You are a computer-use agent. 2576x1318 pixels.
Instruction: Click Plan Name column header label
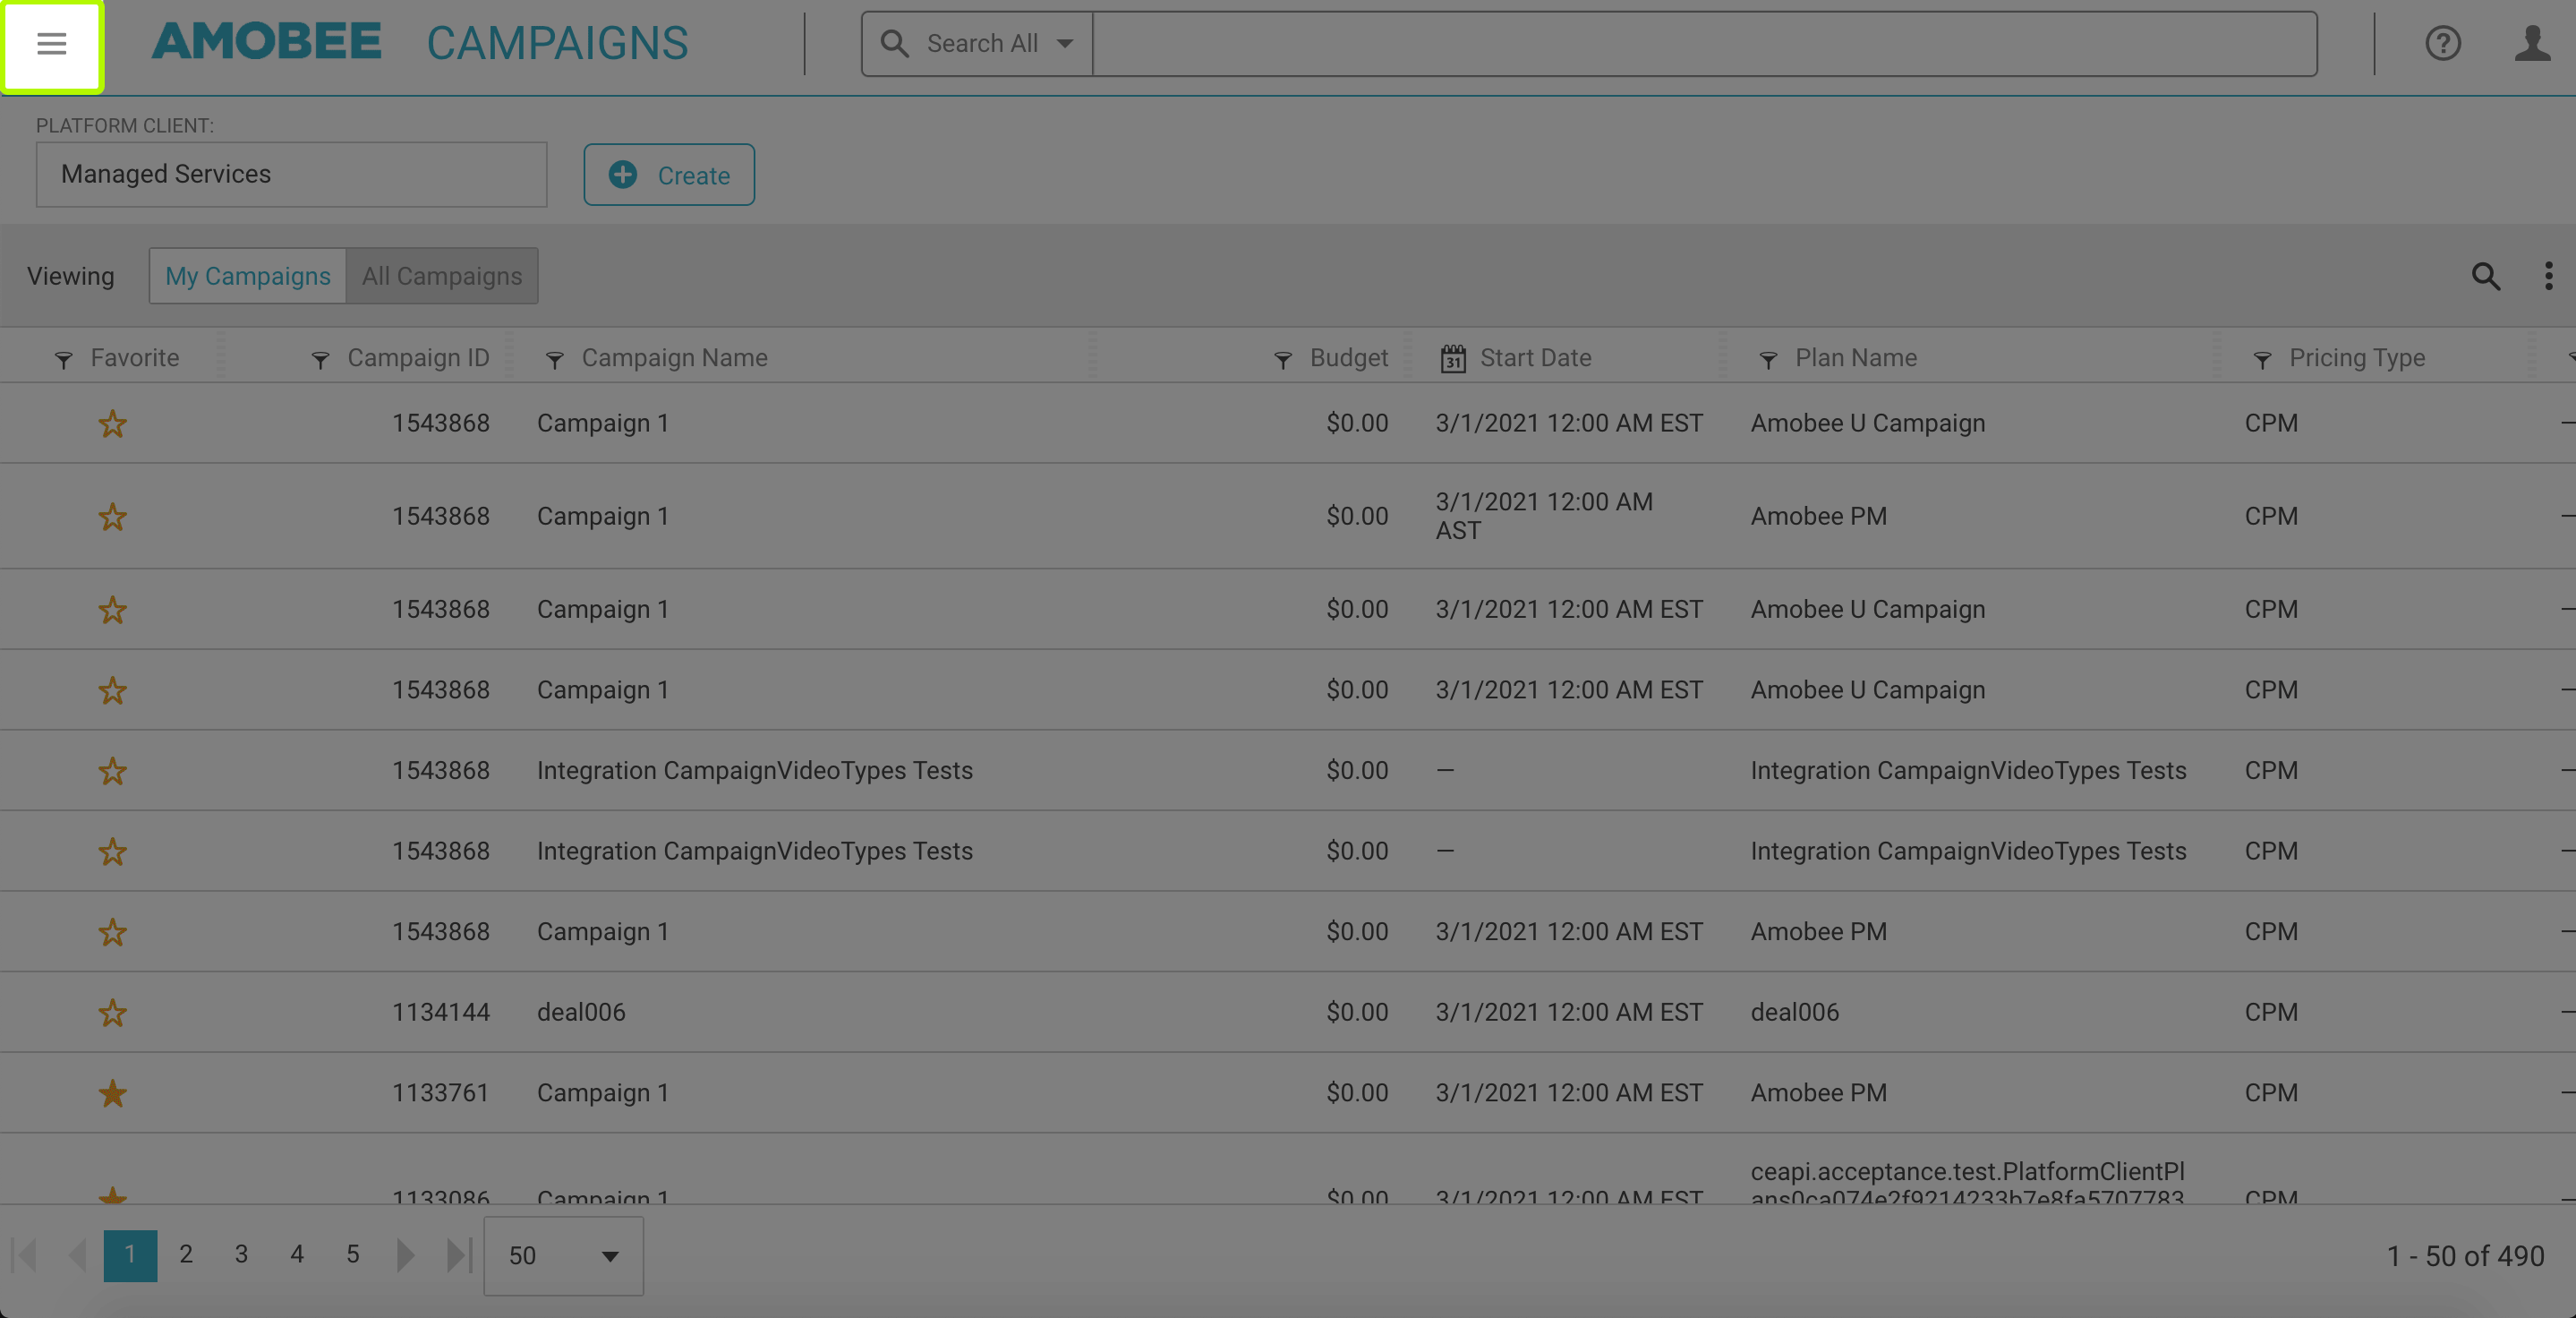pyautogui.click(x=1856, y=358)
